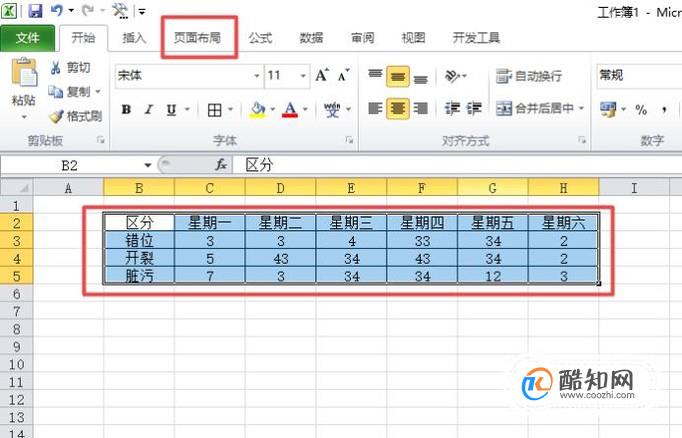Apply the Percent Style % button
Screen dimensions: 682x438
tap(641, 110)
